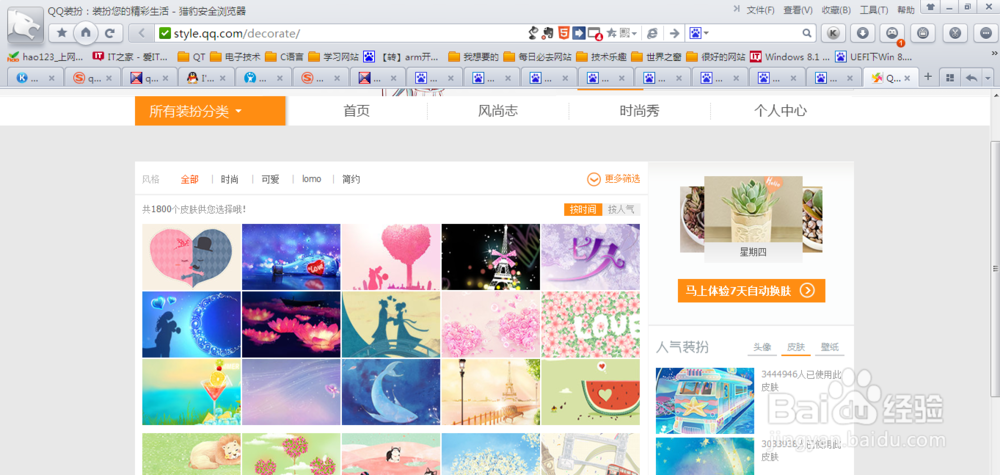Close the active QQ装扮 tab
Image resolution: width=1000 pixels, height=475 pixels.
tap(907, 78)
